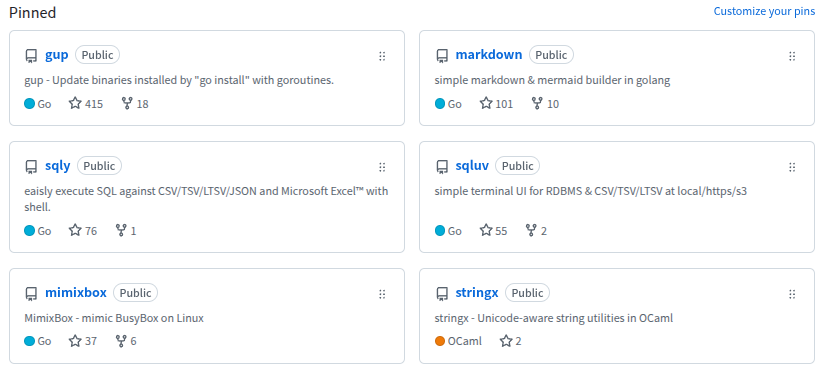Click the grip icon on sqly card
The width and height of the screenshot is (821, 371).
[x=382, y=167]
